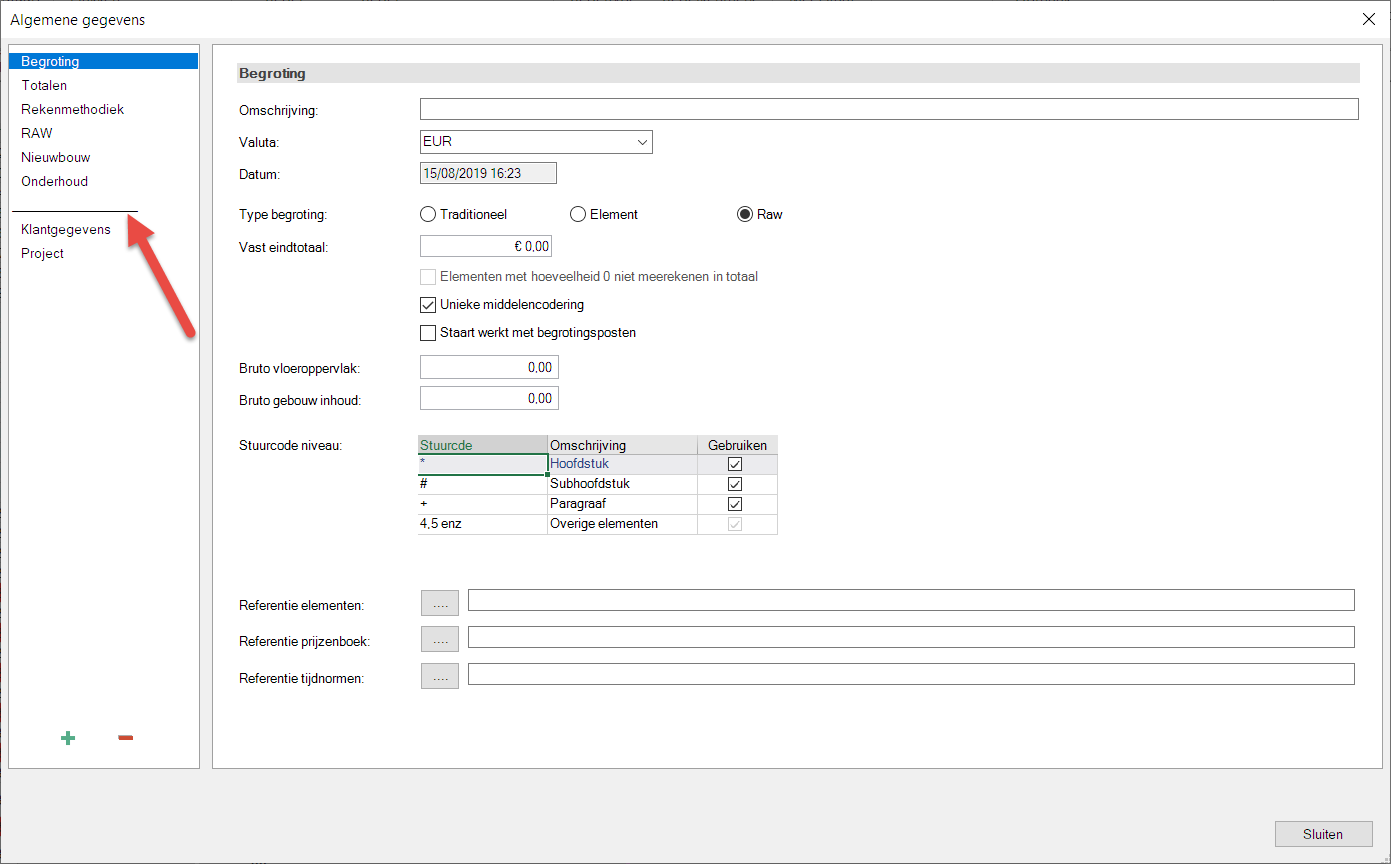Screen dimensions: 1391x864
Task: Select the Paragraaf table cell
Action: pos(622,504)
